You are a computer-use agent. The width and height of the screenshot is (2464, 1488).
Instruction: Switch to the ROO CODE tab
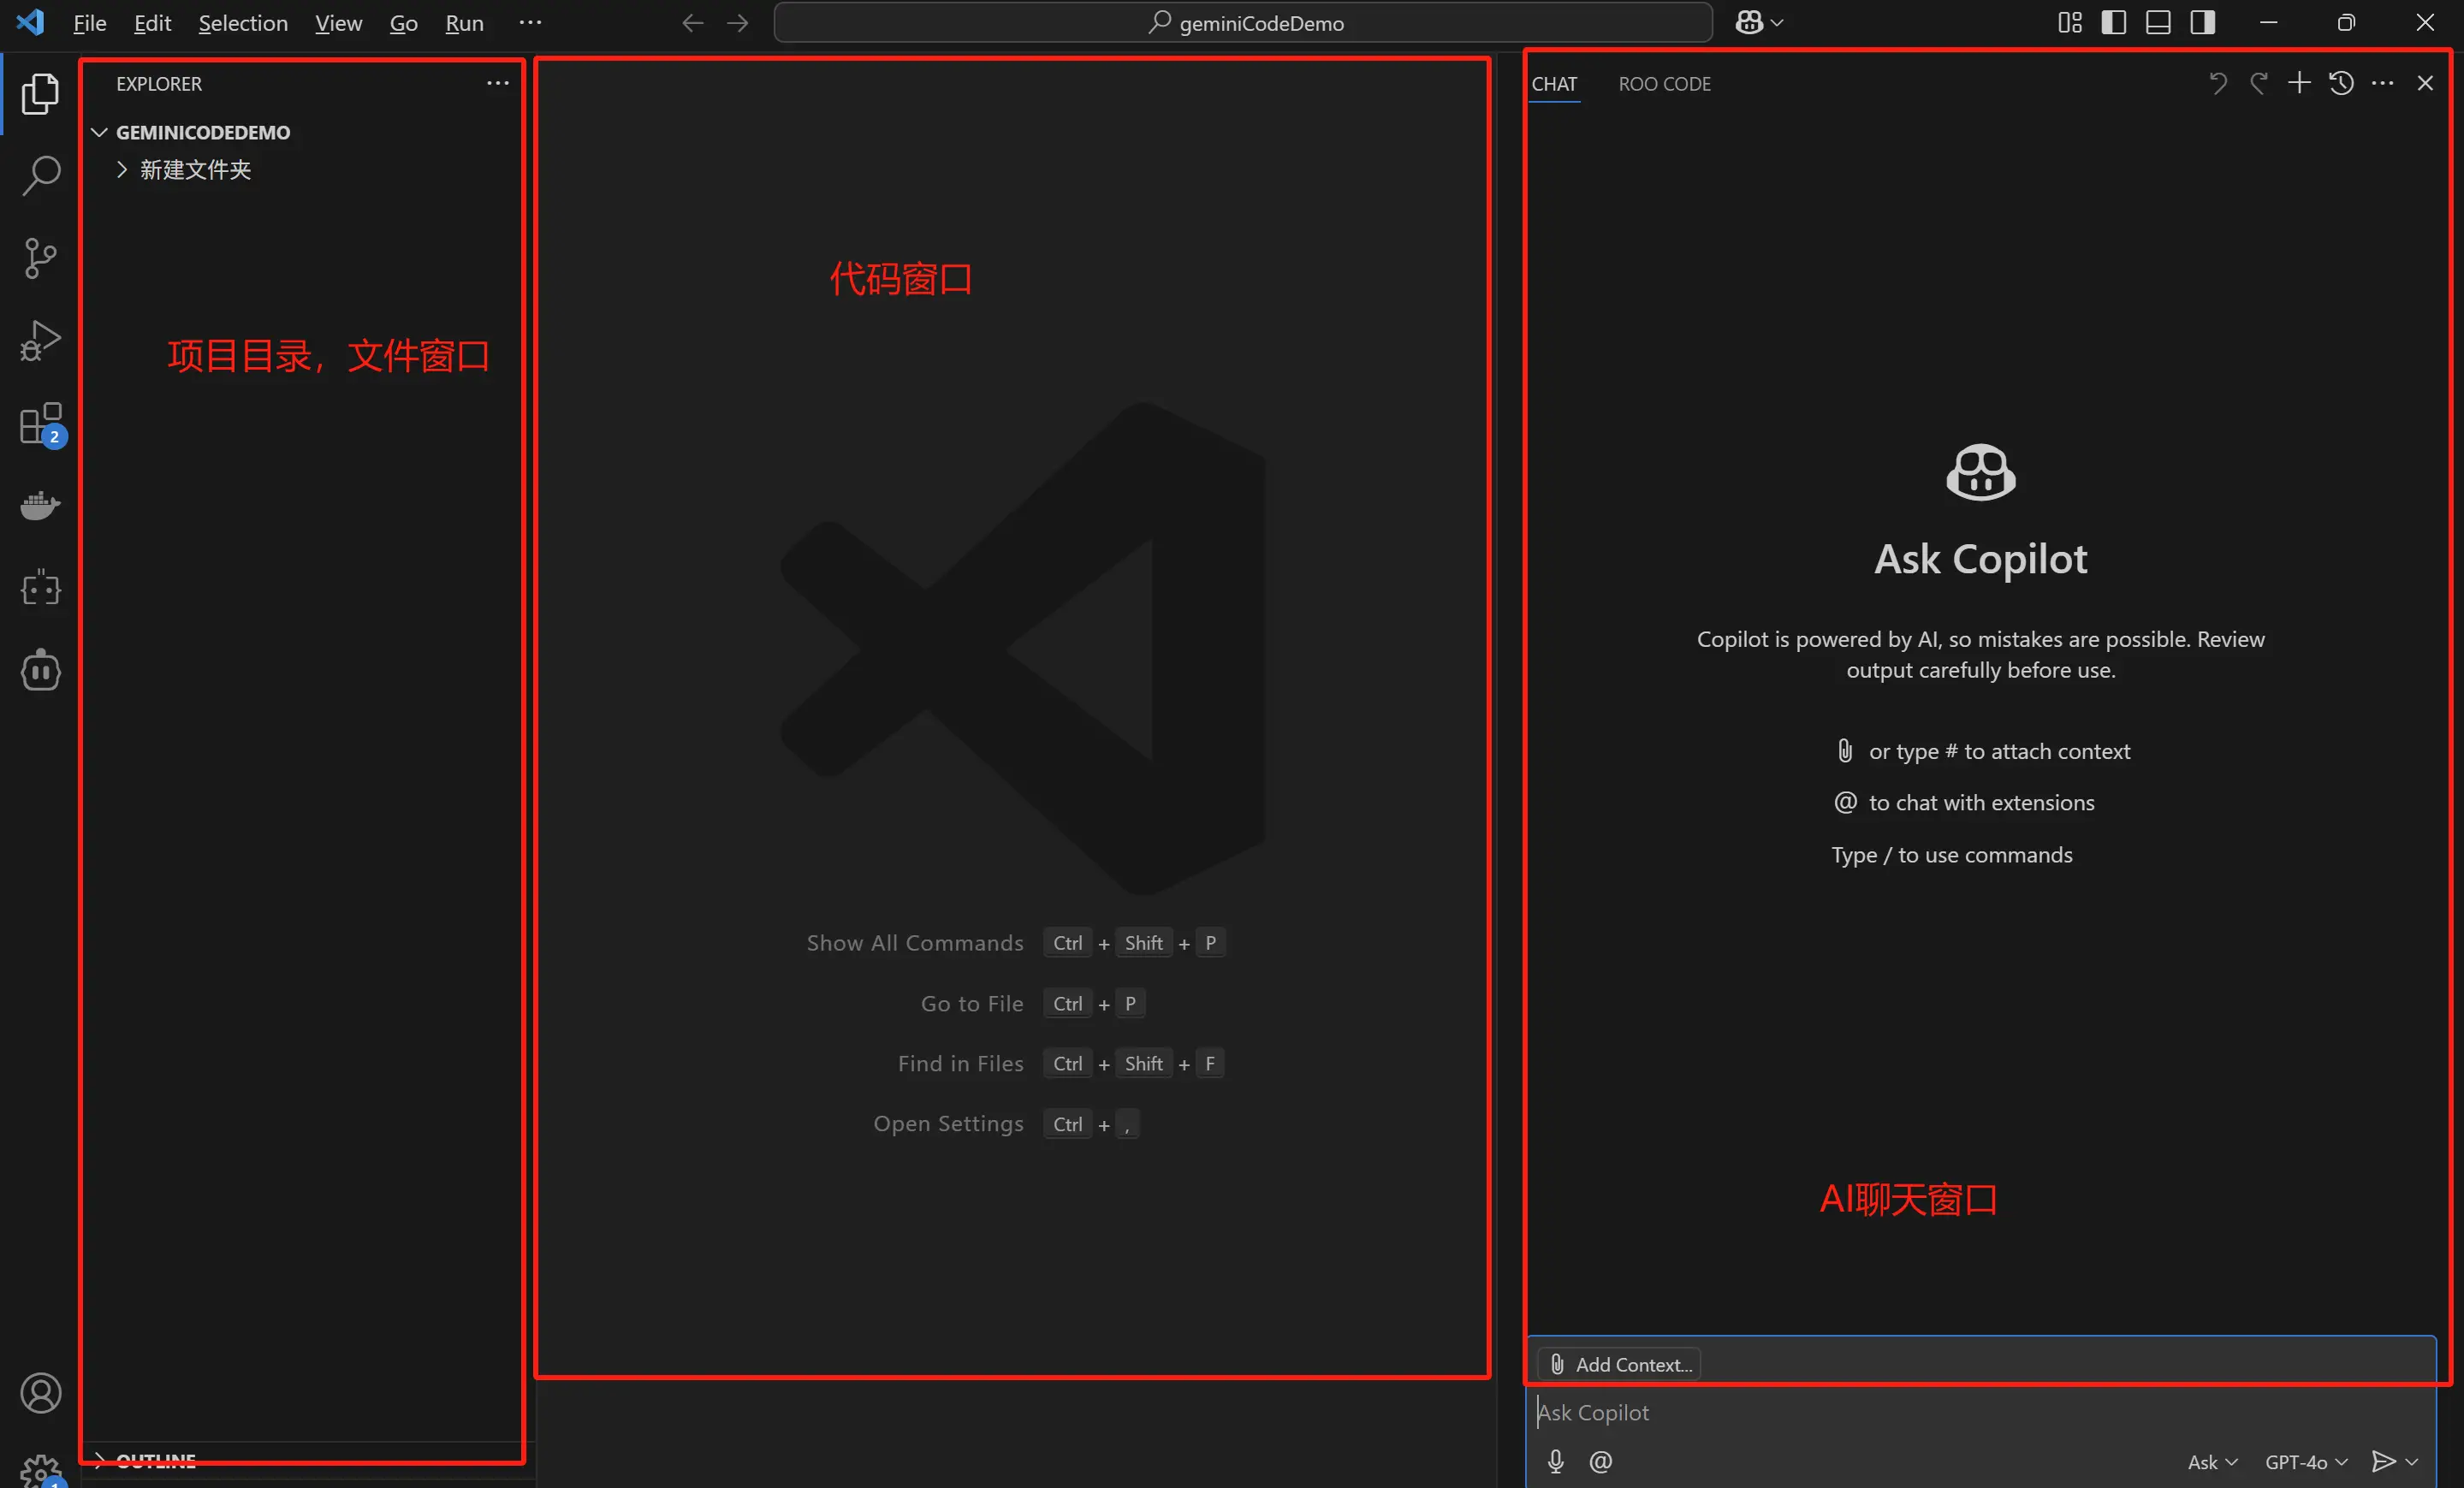pos(1664,84)
